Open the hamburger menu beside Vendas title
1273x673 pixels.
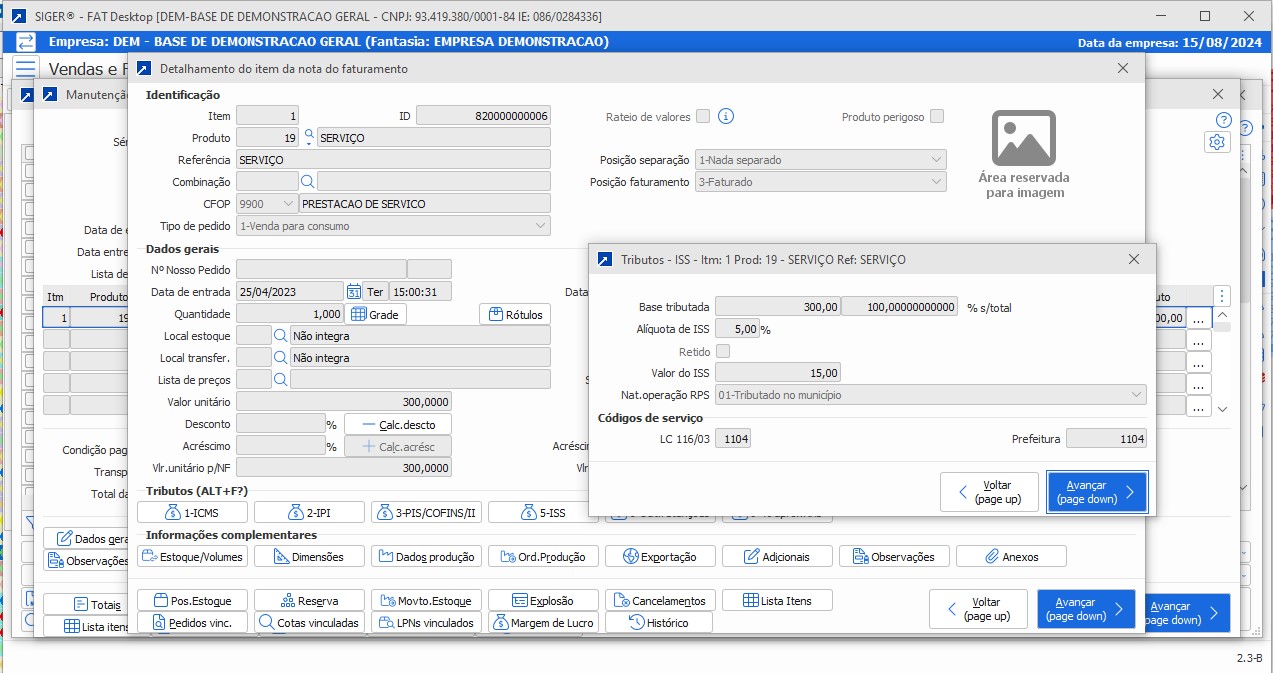click(x=25, y=68)
